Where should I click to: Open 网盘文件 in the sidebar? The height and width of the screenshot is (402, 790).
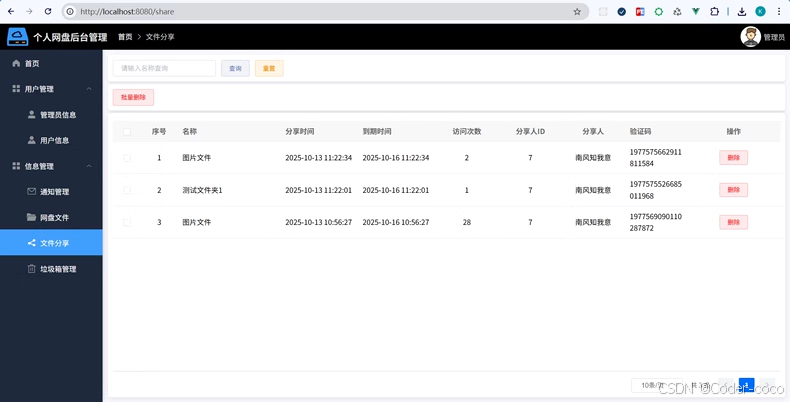point(51,217)
